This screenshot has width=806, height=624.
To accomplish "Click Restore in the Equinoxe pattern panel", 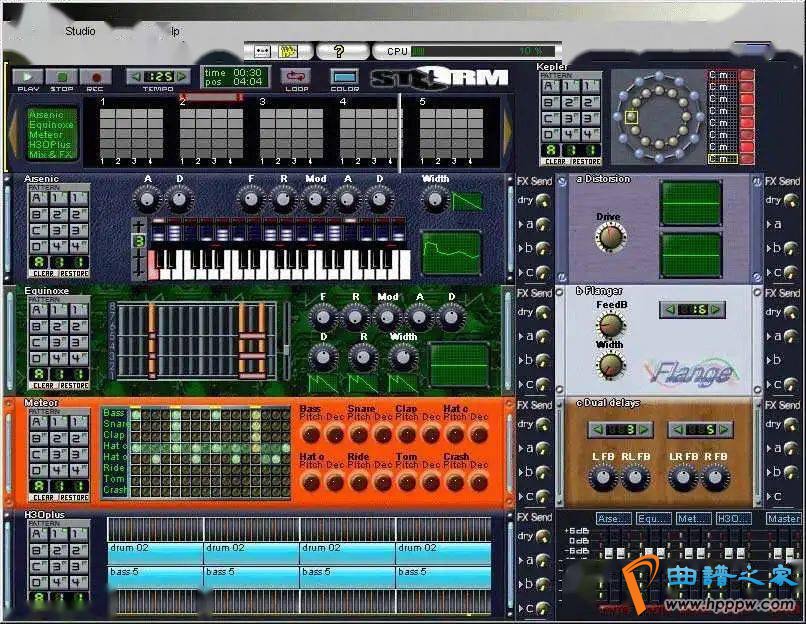I will pyautogui.click(x=75, y=385).
